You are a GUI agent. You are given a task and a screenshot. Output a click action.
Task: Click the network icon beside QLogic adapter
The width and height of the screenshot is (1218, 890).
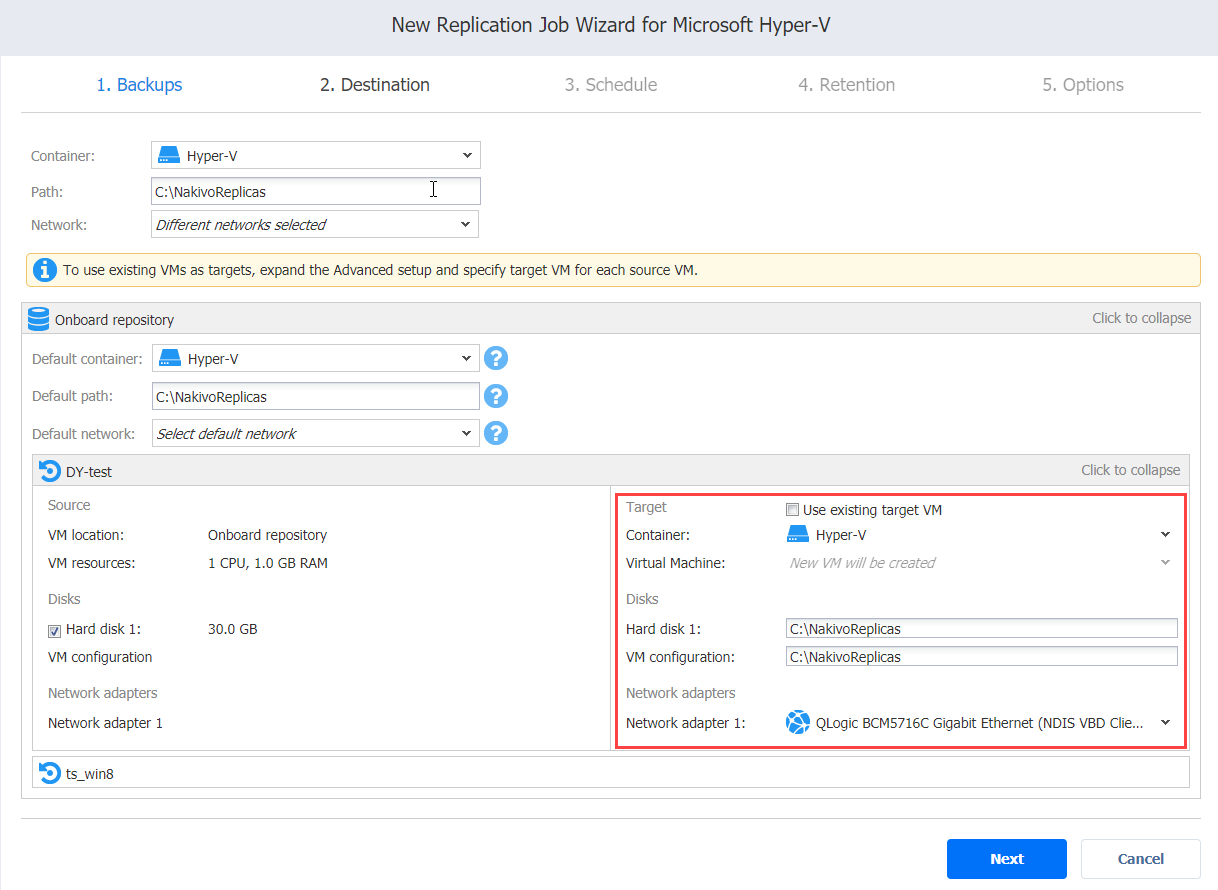click(798, 722)
